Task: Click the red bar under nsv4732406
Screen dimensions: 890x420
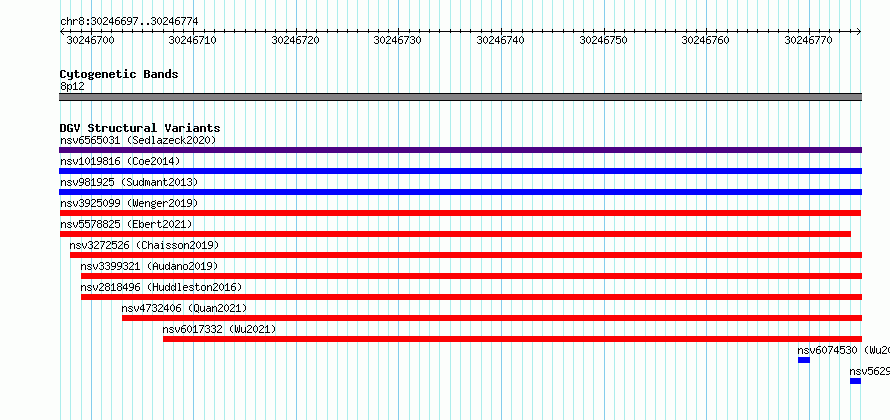Action: coord(492,318)
